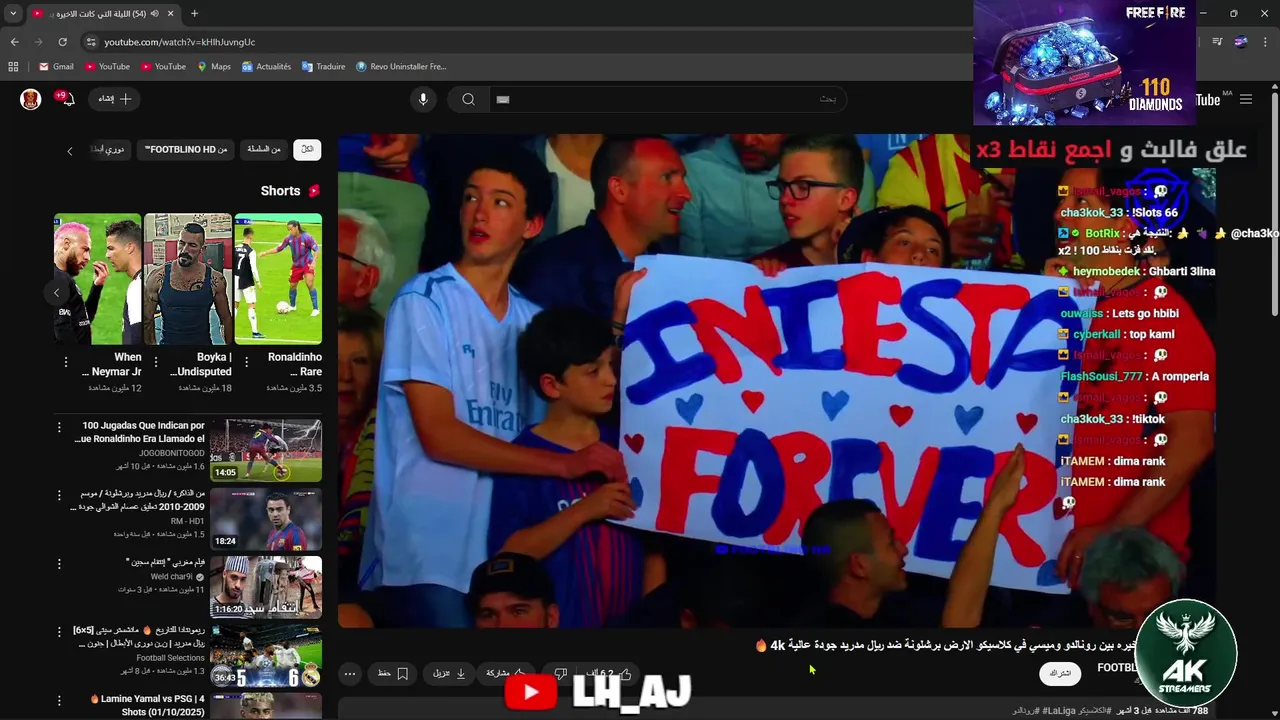The width and height of the screenshot is (1280, 720).
Task: Select the 'دوري أبطال' filter chip
Action: (x=110, y=149)
